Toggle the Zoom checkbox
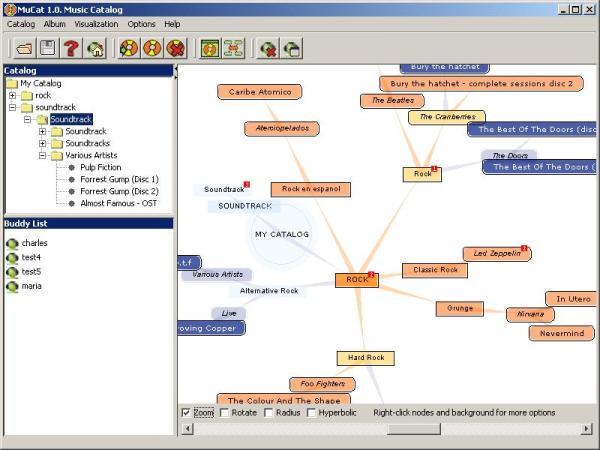Screen dimensions: 600x450 pyautogui.click(x=186, y=412)
